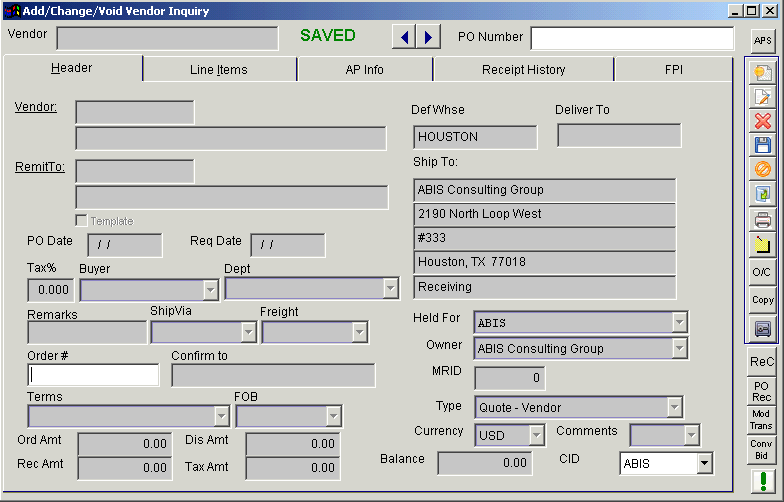Open the Receipt History tab
The image size is (784, 502).
tap(523, 70)
